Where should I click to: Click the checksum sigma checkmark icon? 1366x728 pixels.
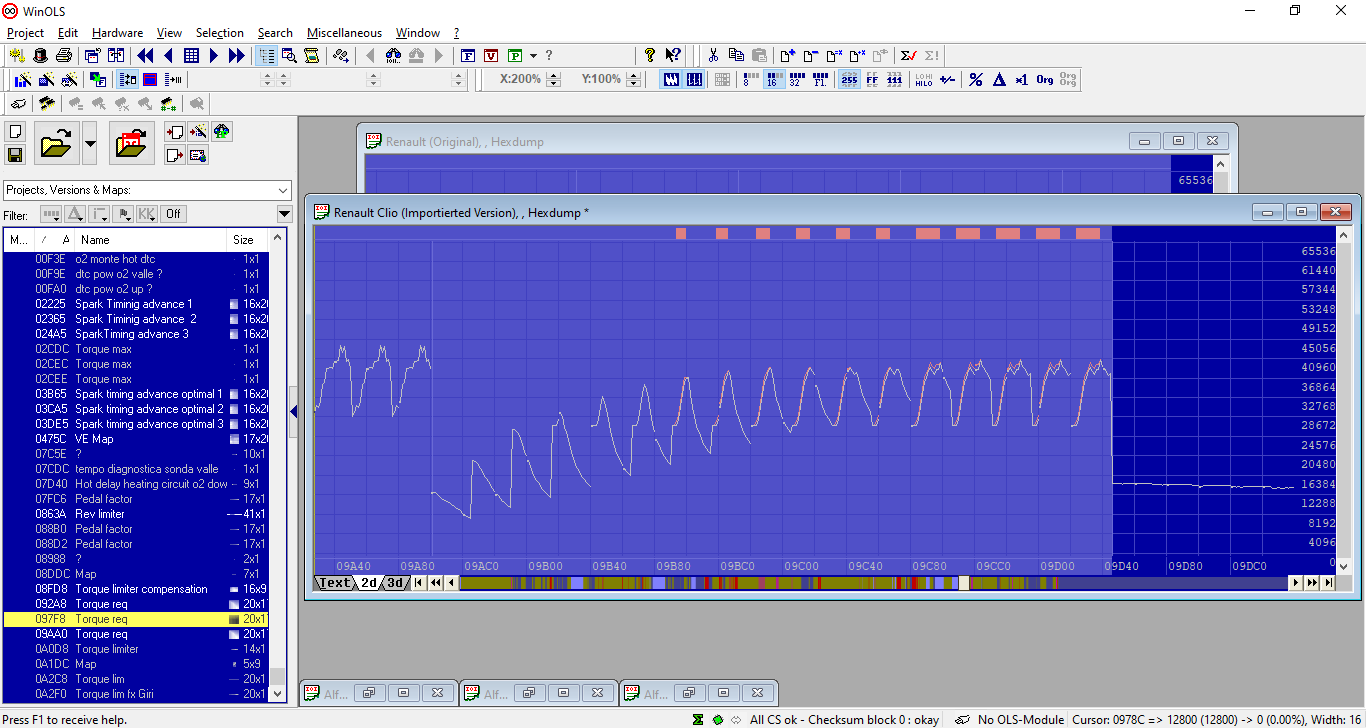[x=908, y=55]
